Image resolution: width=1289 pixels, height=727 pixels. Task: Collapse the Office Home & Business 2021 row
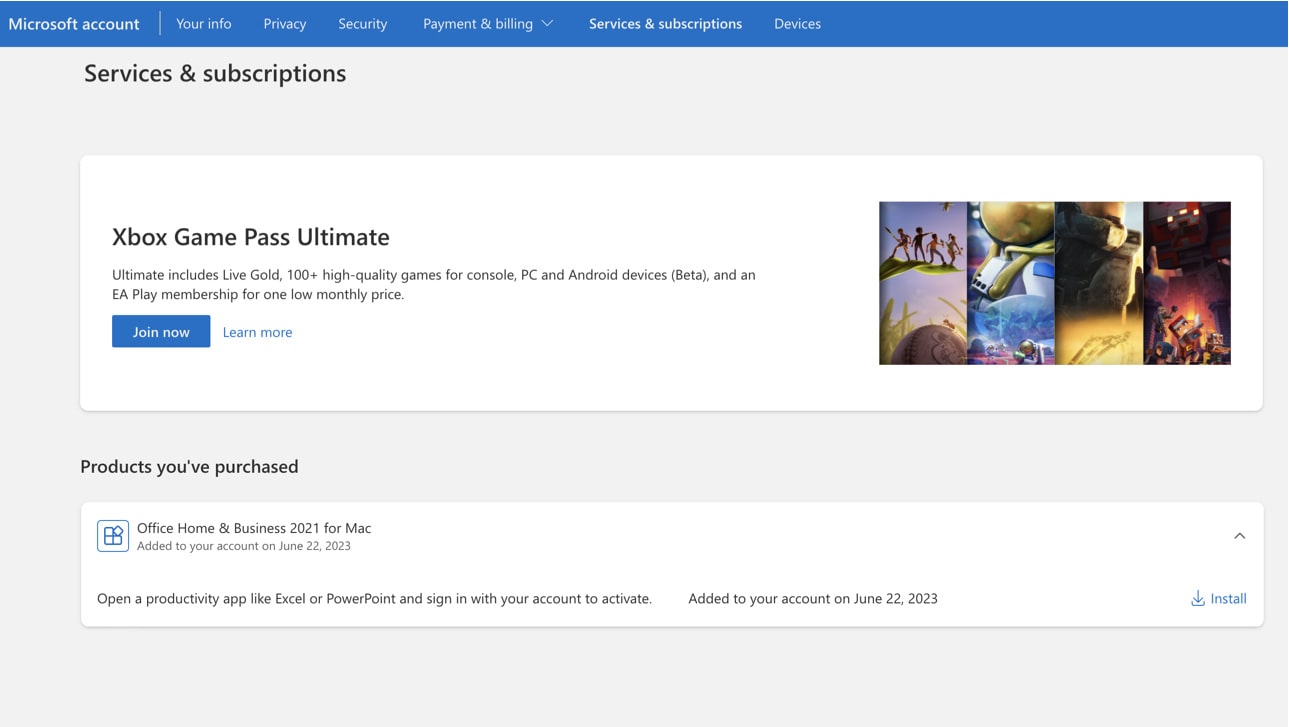tap(1239, 536)
